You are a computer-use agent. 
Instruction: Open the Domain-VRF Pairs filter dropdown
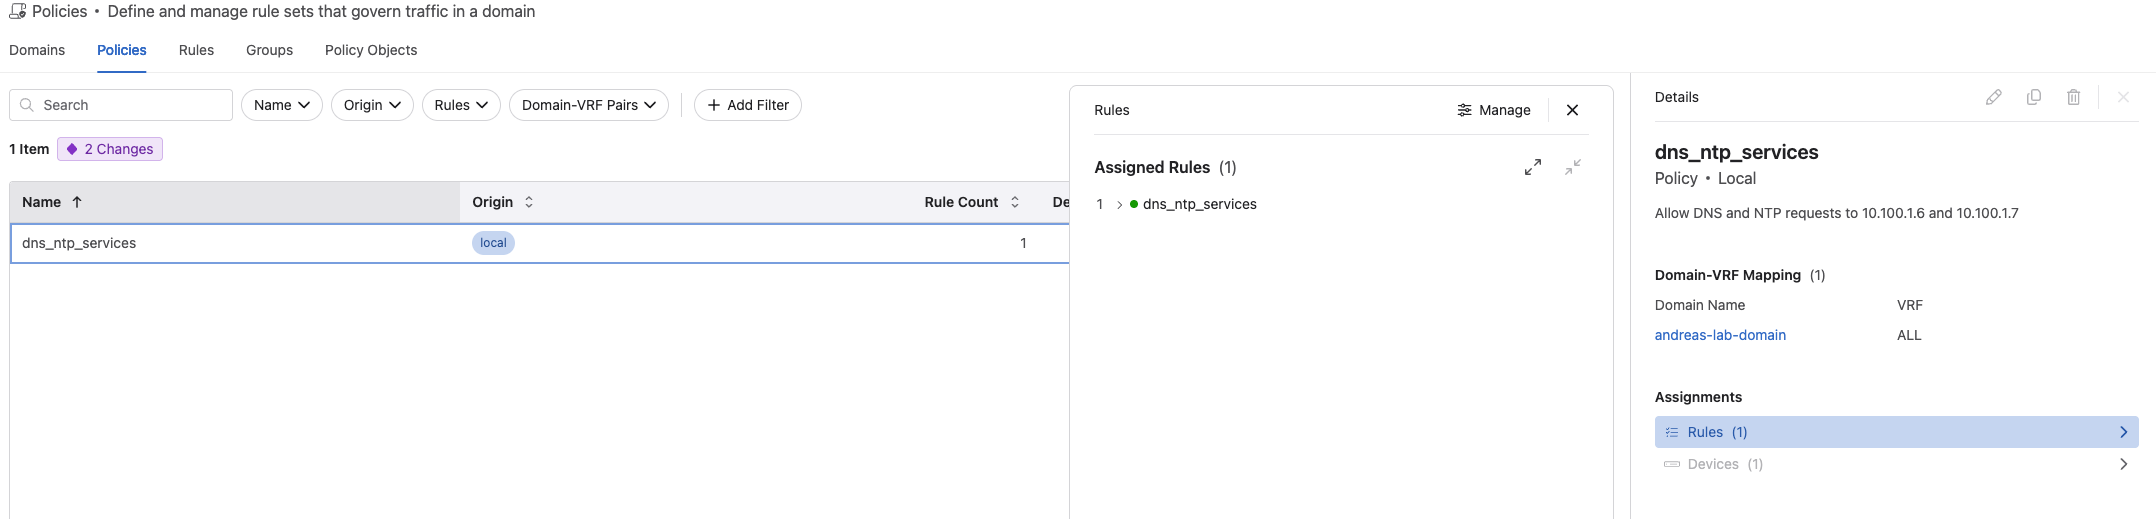tap(588, 105)
